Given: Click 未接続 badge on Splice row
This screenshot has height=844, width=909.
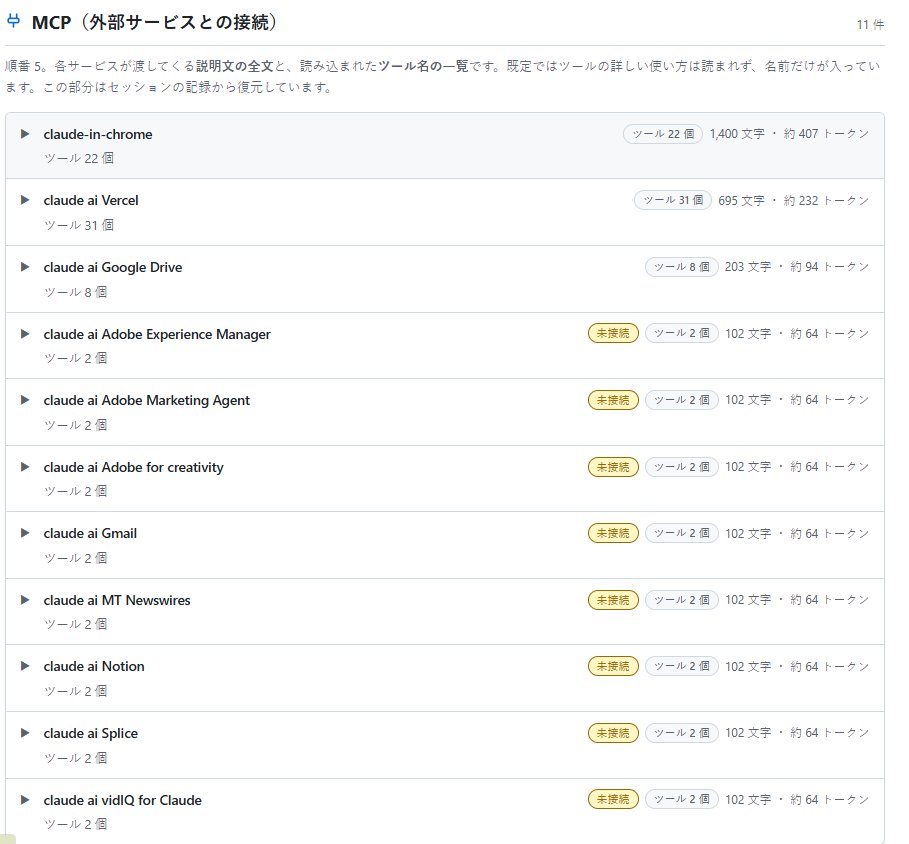Looking at the screenshot, I should [x=613, y=733].
